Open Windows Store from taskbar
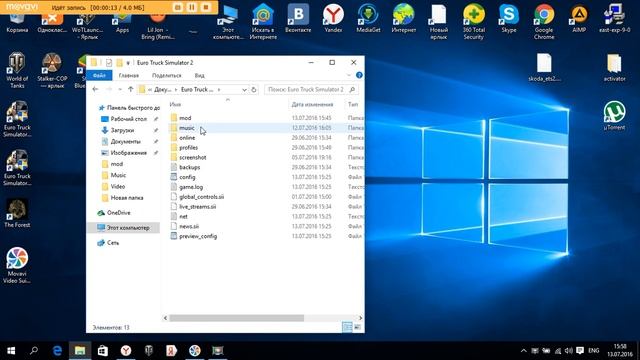 (103, 351)
